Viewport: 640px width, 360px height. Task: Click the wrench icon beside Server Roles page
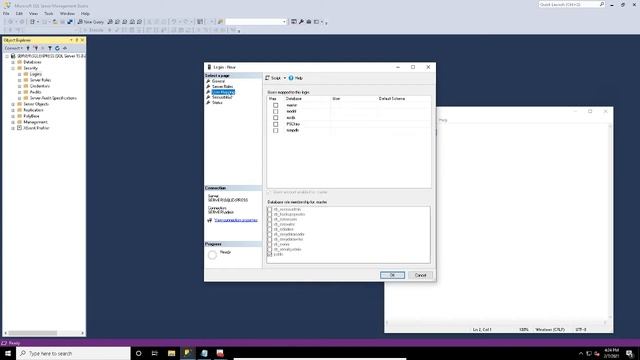tap(208, 87)
